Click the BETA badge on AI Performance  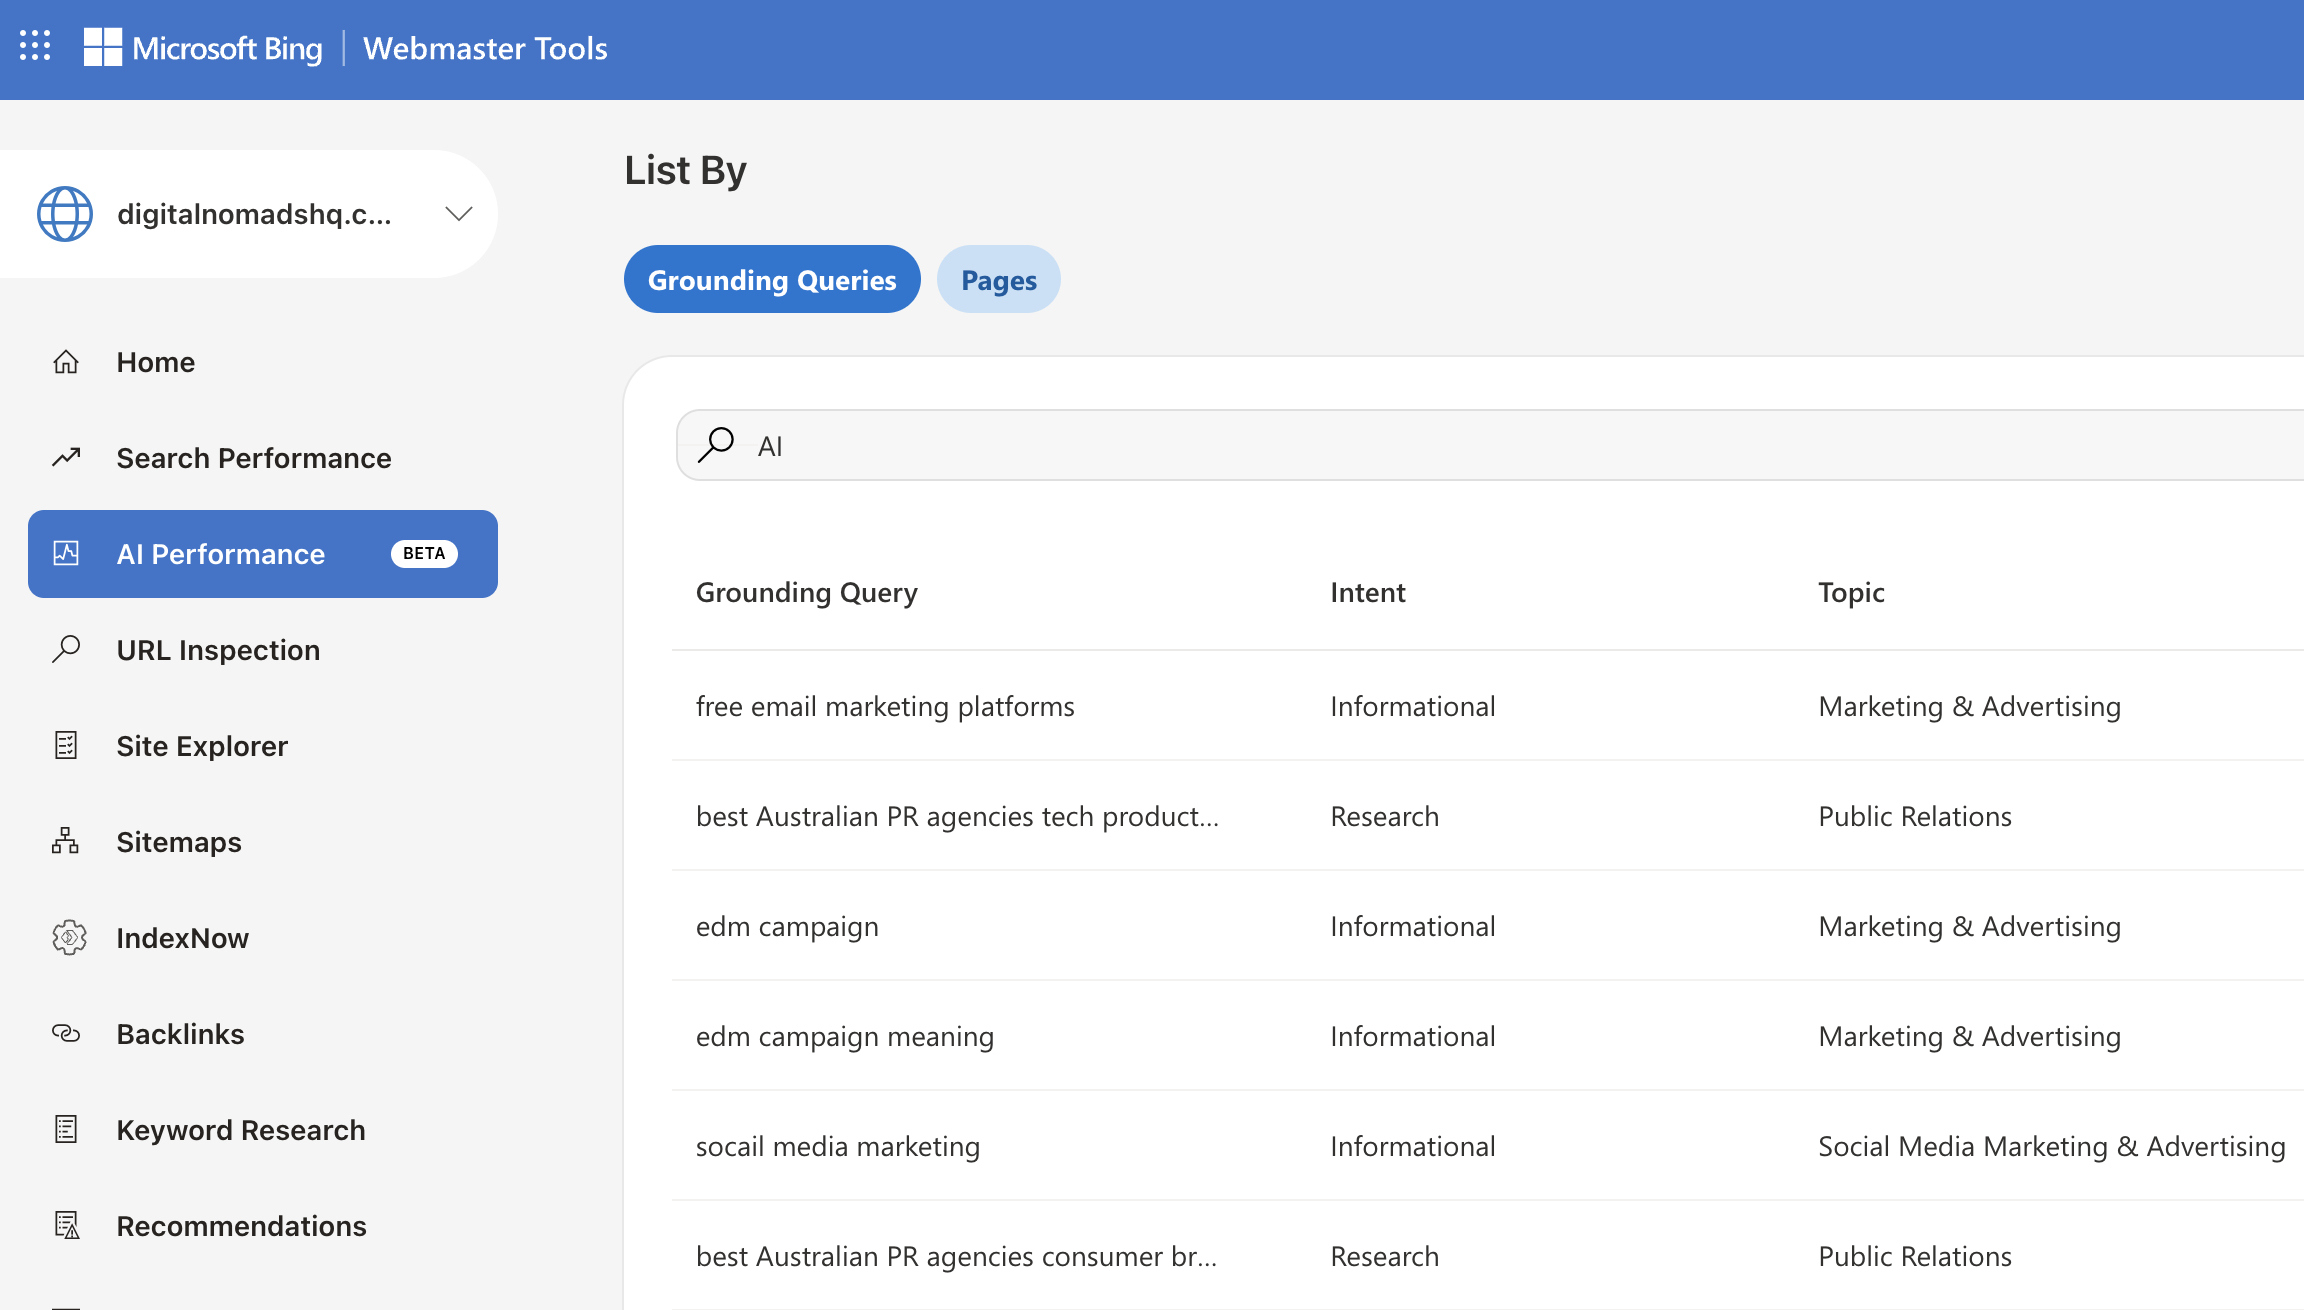click(x=424, y=554)
